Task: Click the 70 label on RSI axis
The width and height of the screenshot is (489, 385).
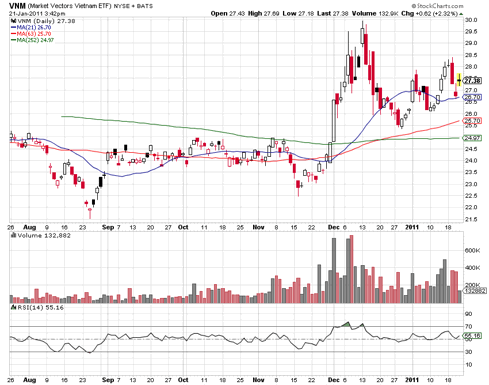Action: [x=468, y=327]
